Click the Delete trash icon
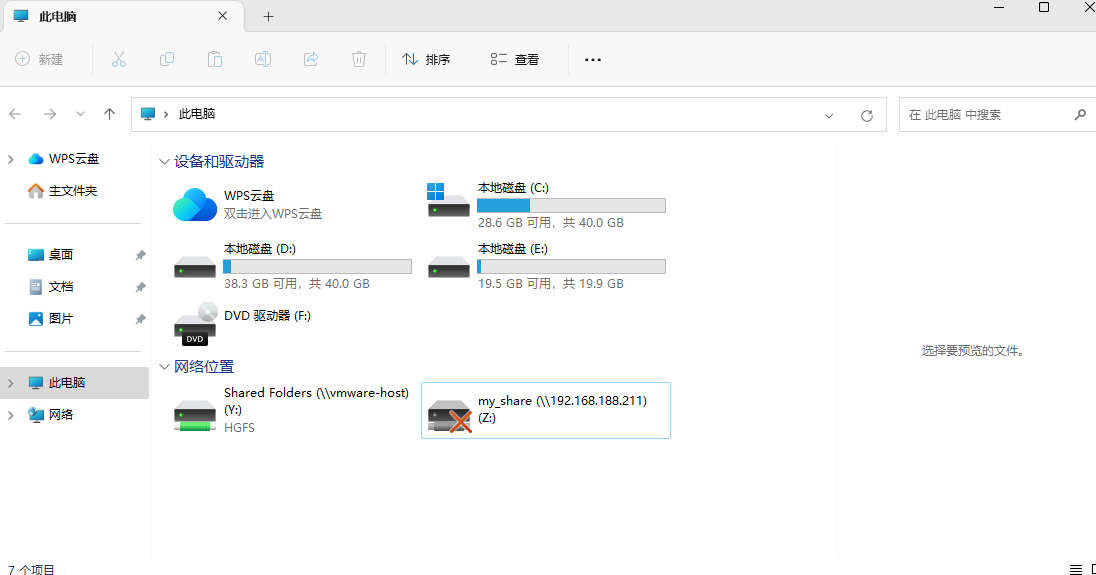This screenshot has height=575, width=1096. click(359, 59)
